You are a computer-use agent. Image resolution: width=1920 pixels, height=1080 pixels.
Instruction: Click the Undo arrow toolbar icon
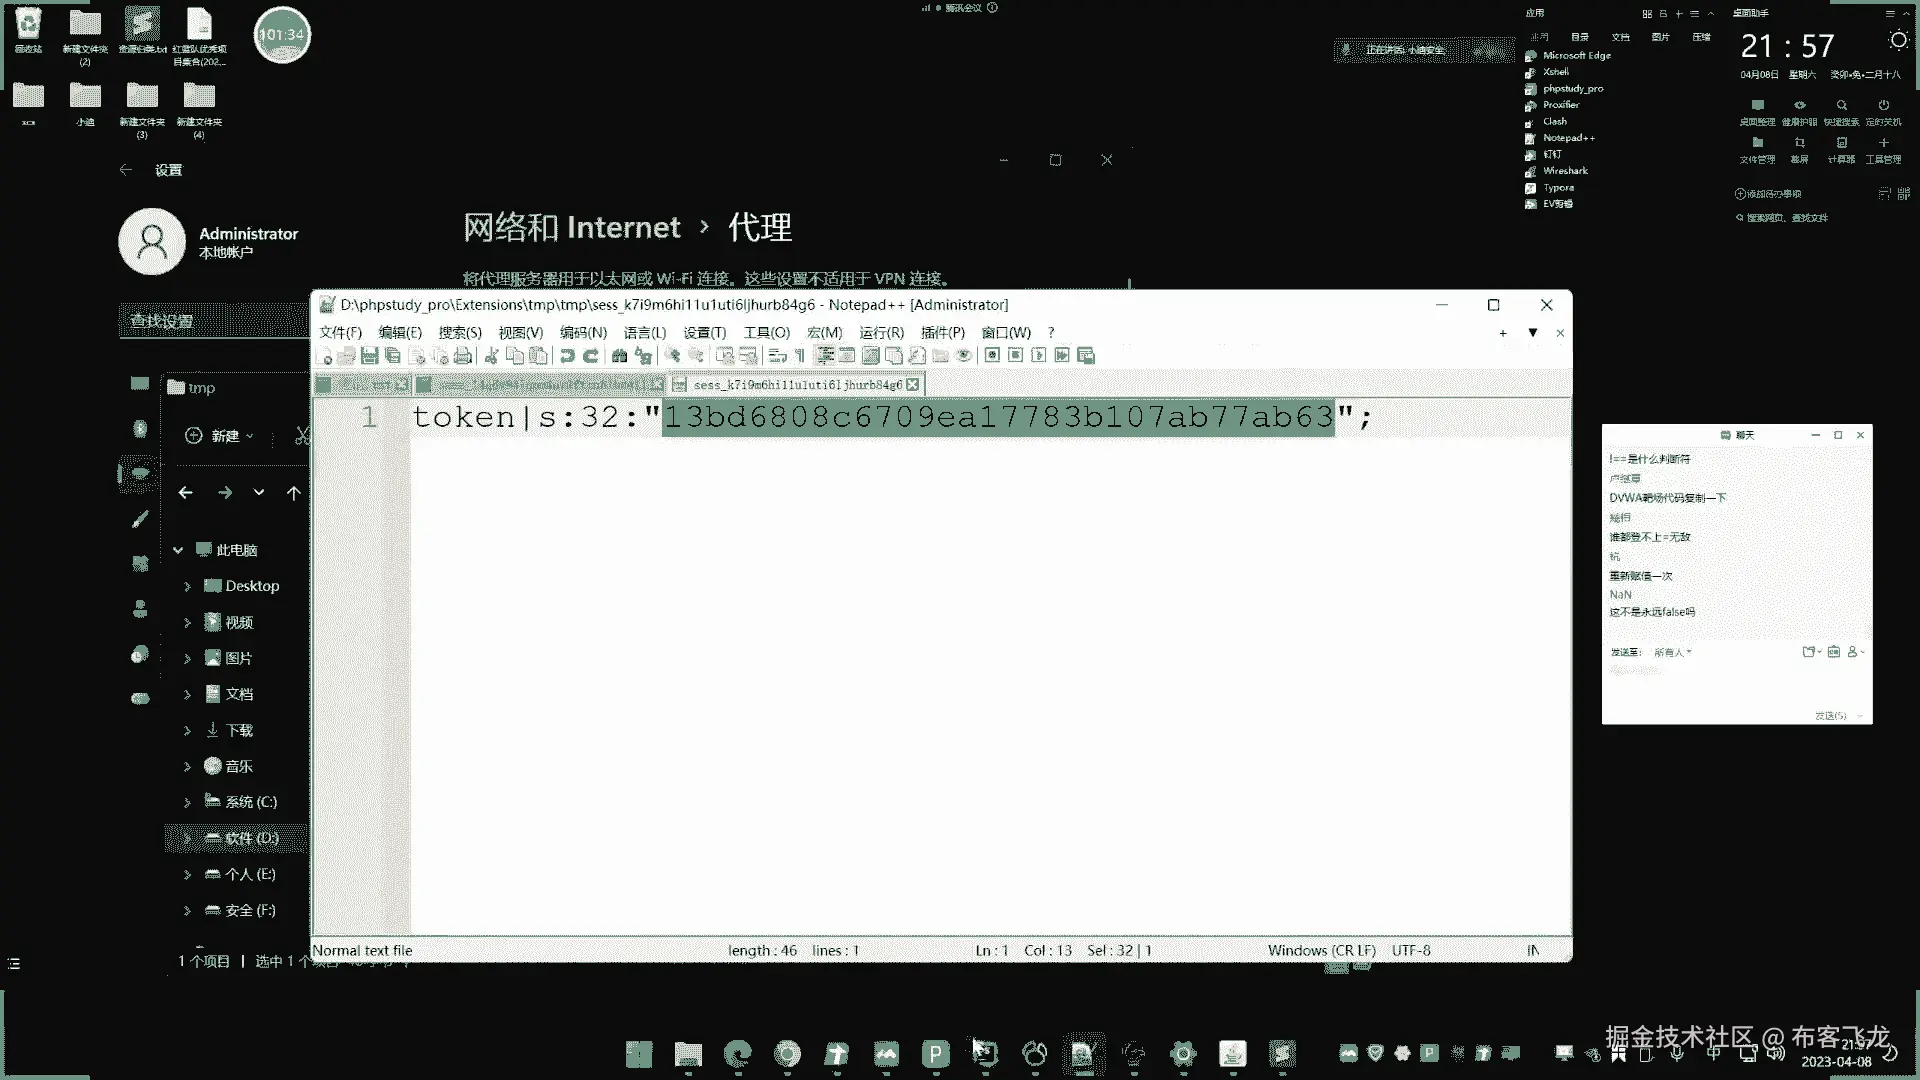click(567, 356)
